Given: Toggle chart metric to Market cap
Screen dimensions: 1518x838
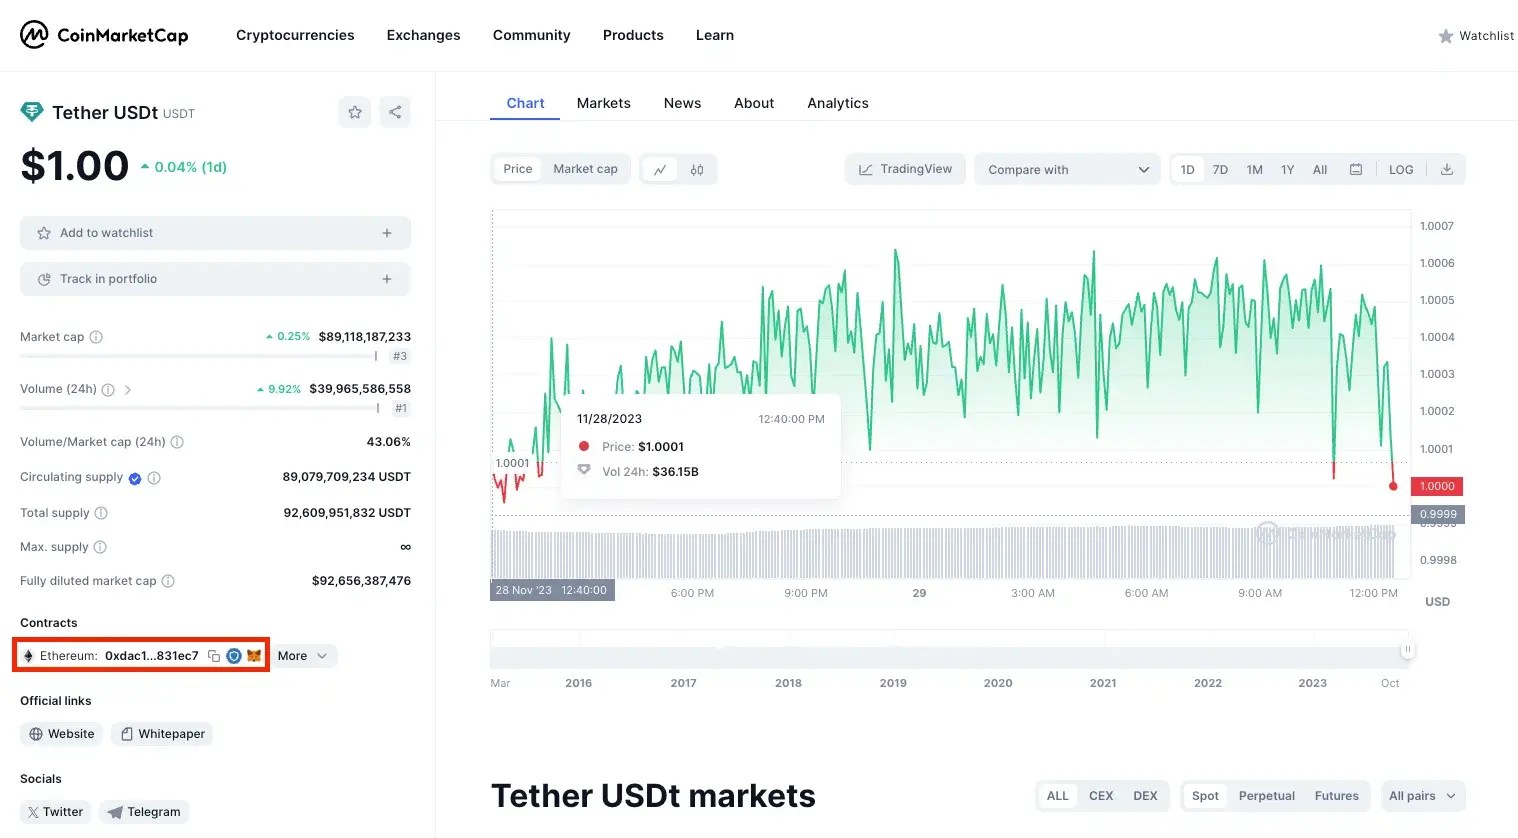Looking at the screenshot, I should pyautogui.click(x=585, y=169).
